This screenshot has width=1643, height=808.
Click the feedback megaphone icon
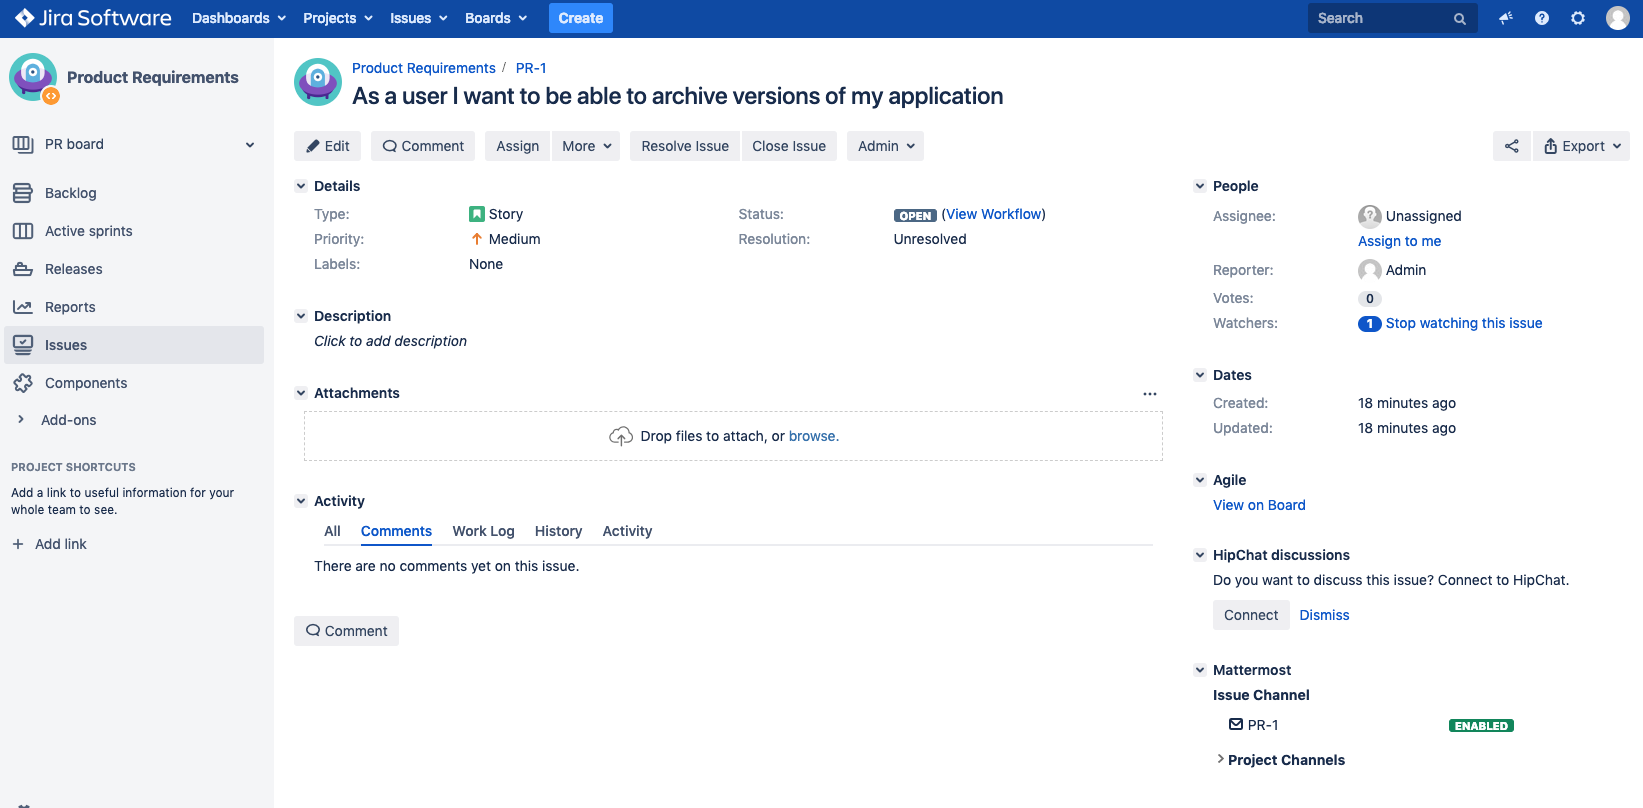(x=1505, y=18)
